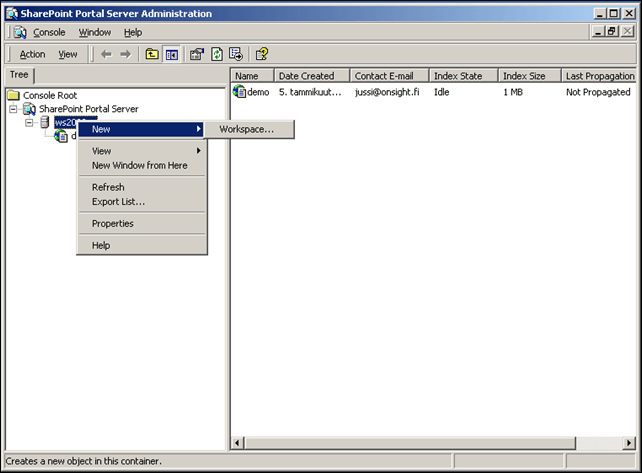Sort by the Index State column header

click(463, 76)
